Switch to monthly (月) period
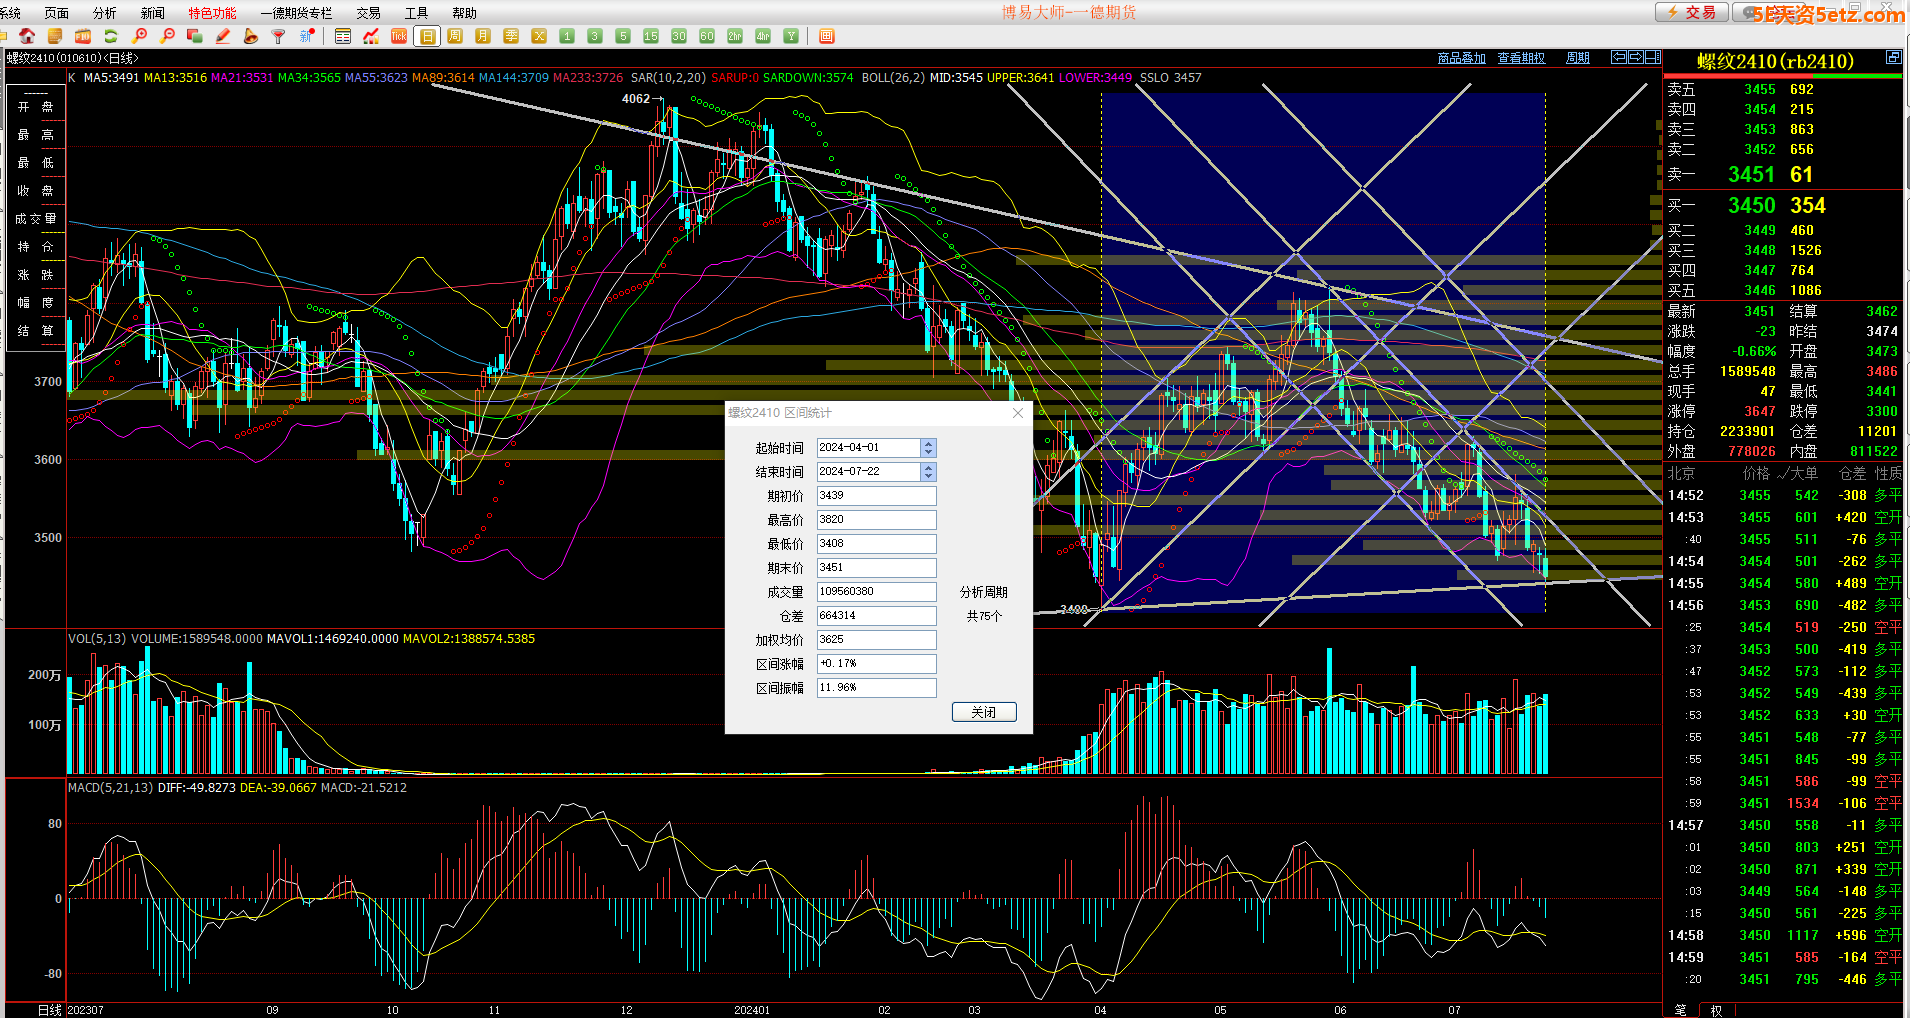This screenshot has height=1018, width=1910. pos(483,36)
